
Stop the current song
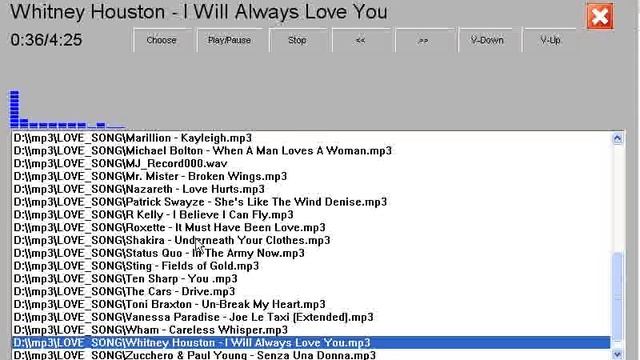tap(297, 40)
